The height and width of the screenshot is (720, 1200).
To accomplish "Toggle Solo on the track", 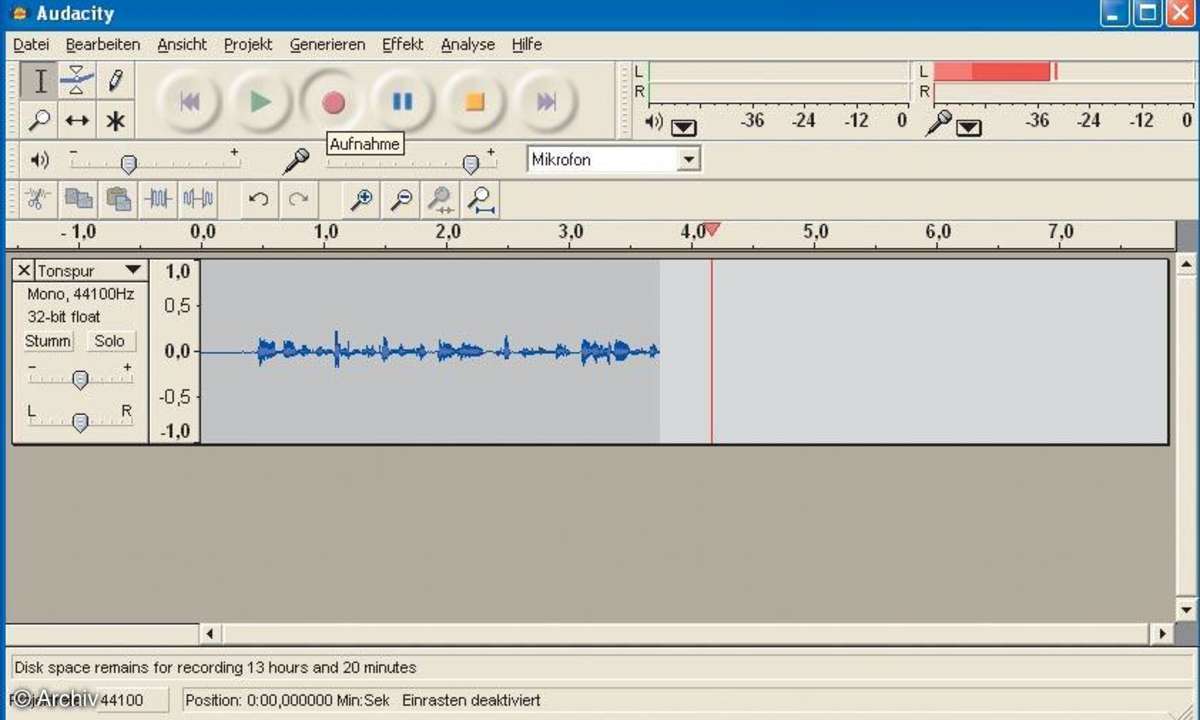I will (x=109, y=341).
